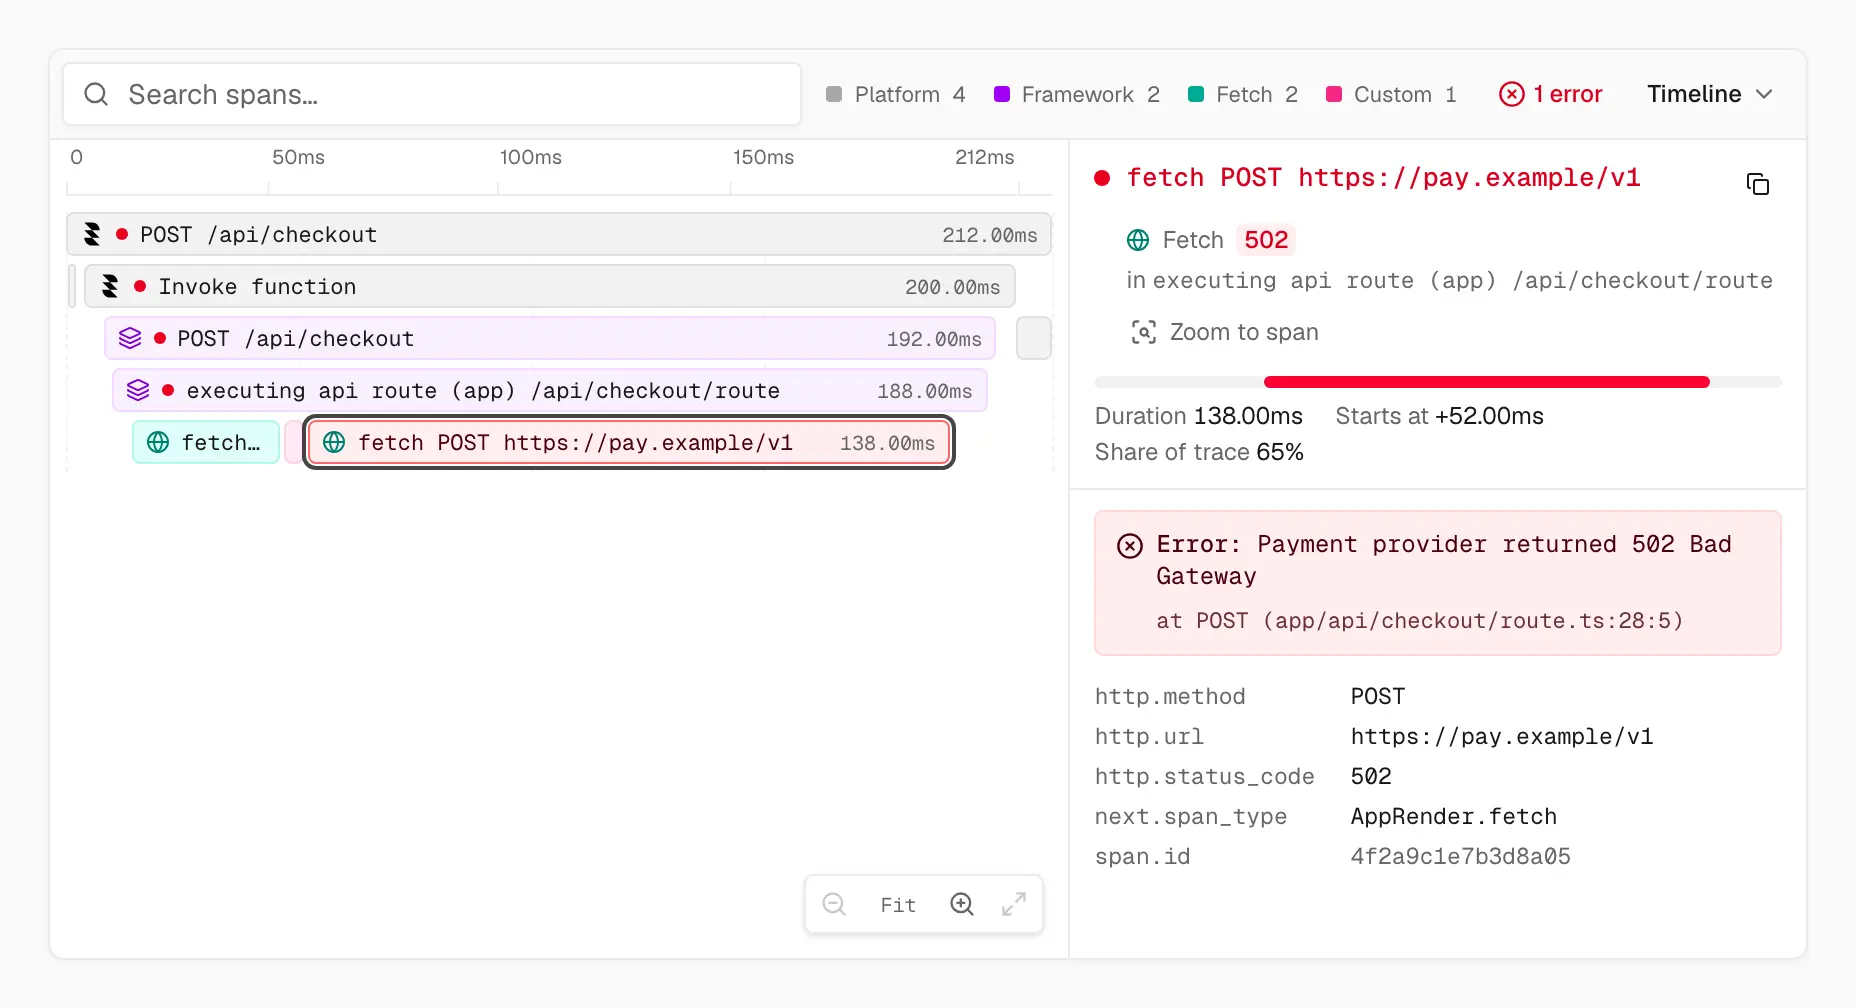The image size is (1856, 1008).
Task: Select the root POST /api/checkout 212.00ms span
Action: point(559,234)
